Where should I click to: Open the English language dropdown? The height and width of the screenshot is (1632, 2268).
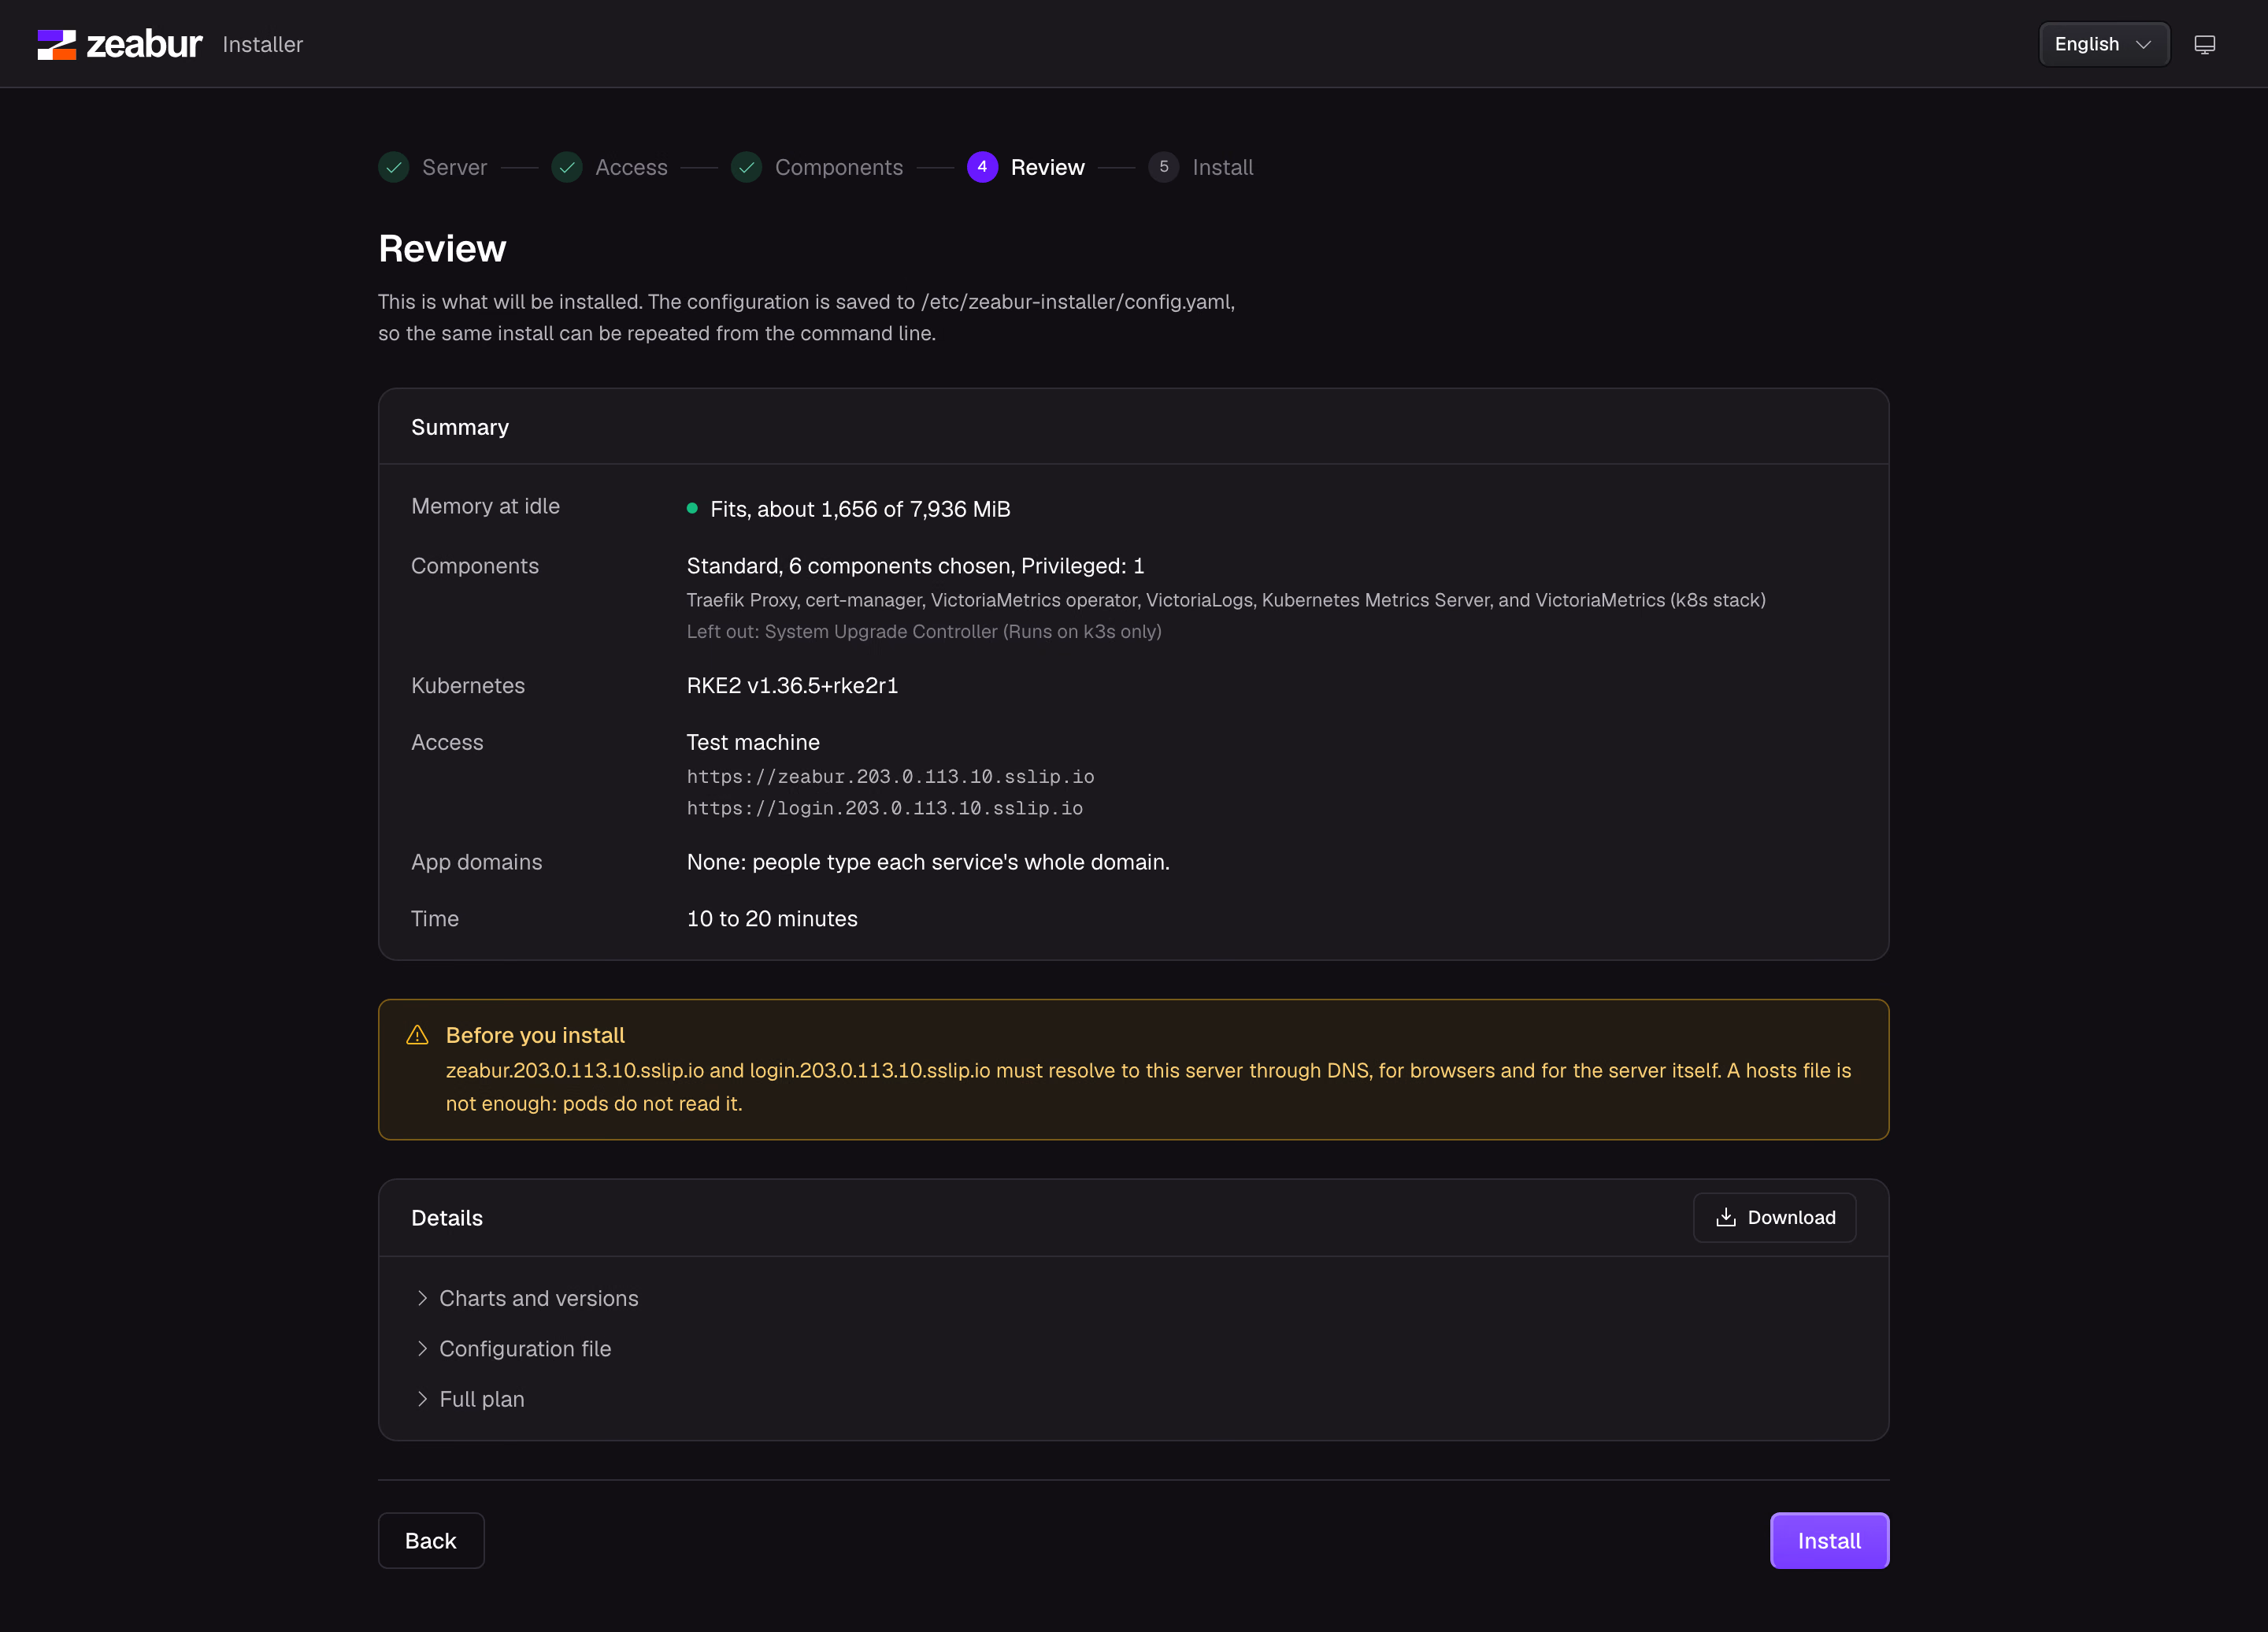2104,44
